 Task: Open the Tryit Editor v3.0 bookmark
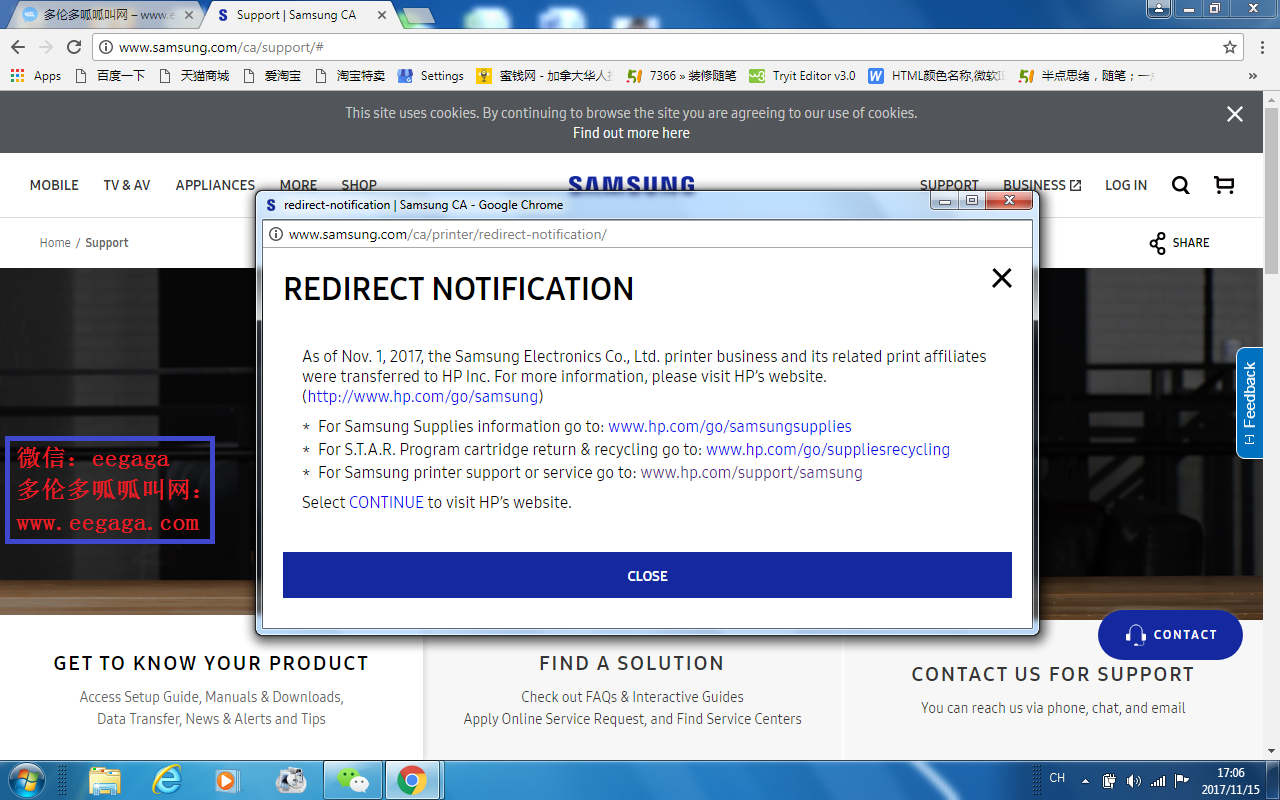click(803, 76)
